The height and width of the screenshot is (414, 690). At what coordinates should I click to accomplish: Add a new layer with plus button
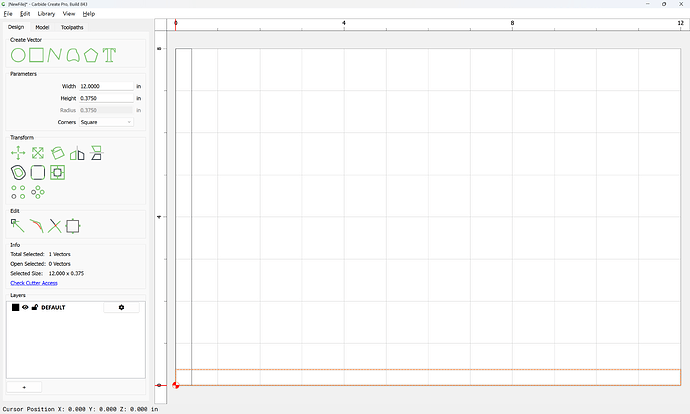(x=24, y=387)
